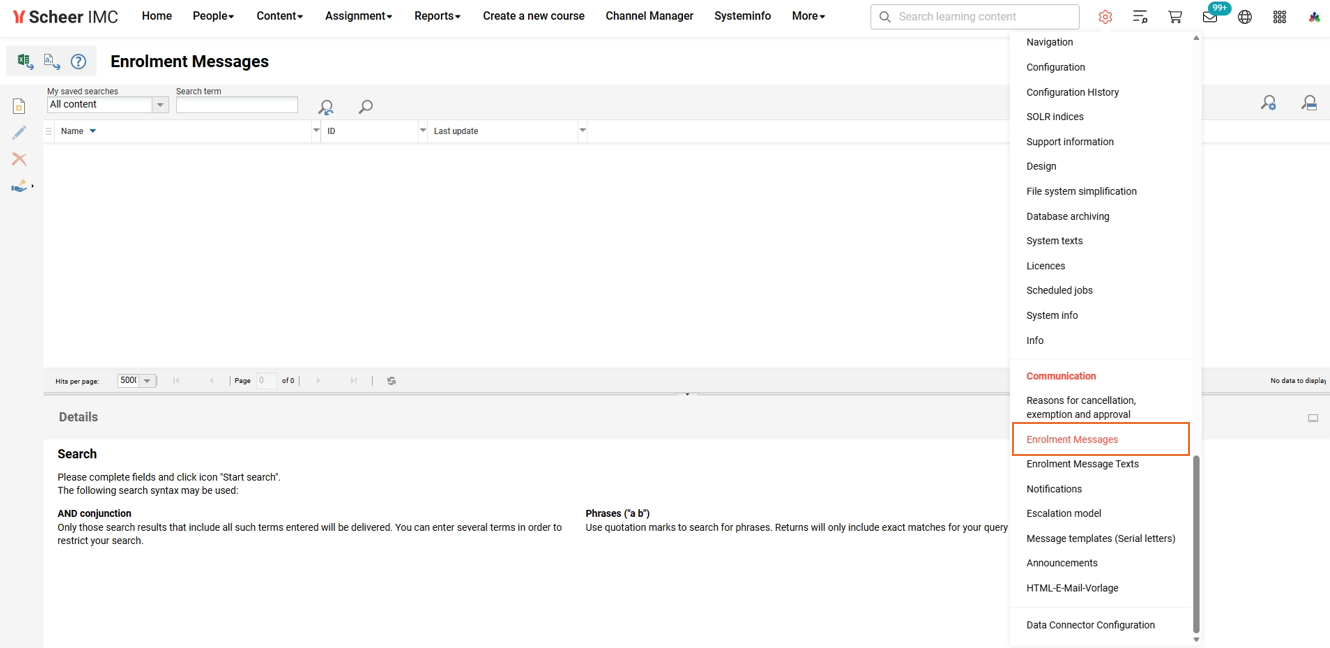The width and height of the screenshot is (1330, 648).
Task: Open the help question mark icon
Action: coord(78,62)
